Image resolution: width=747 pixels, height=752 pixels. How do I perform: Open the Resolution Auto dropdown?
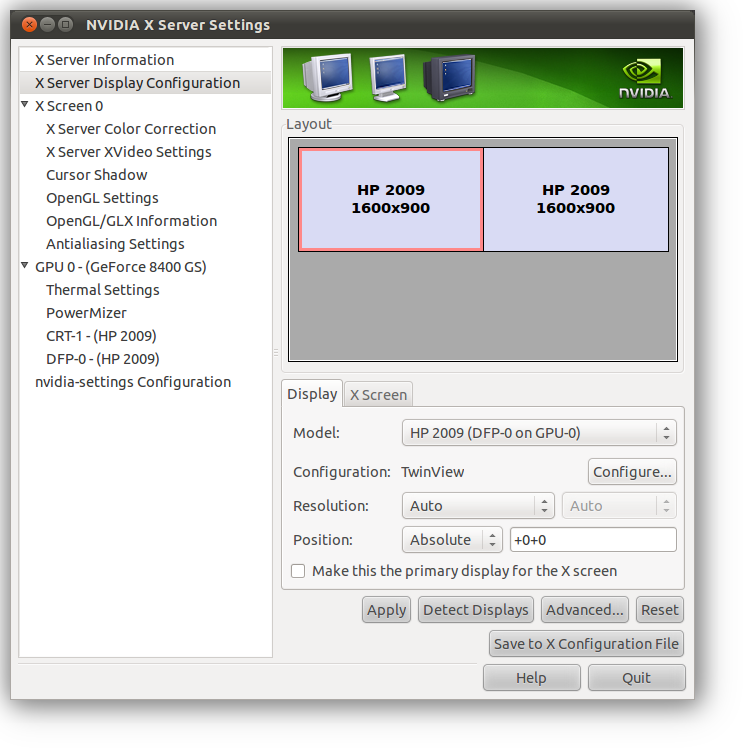tap(477, 506)
